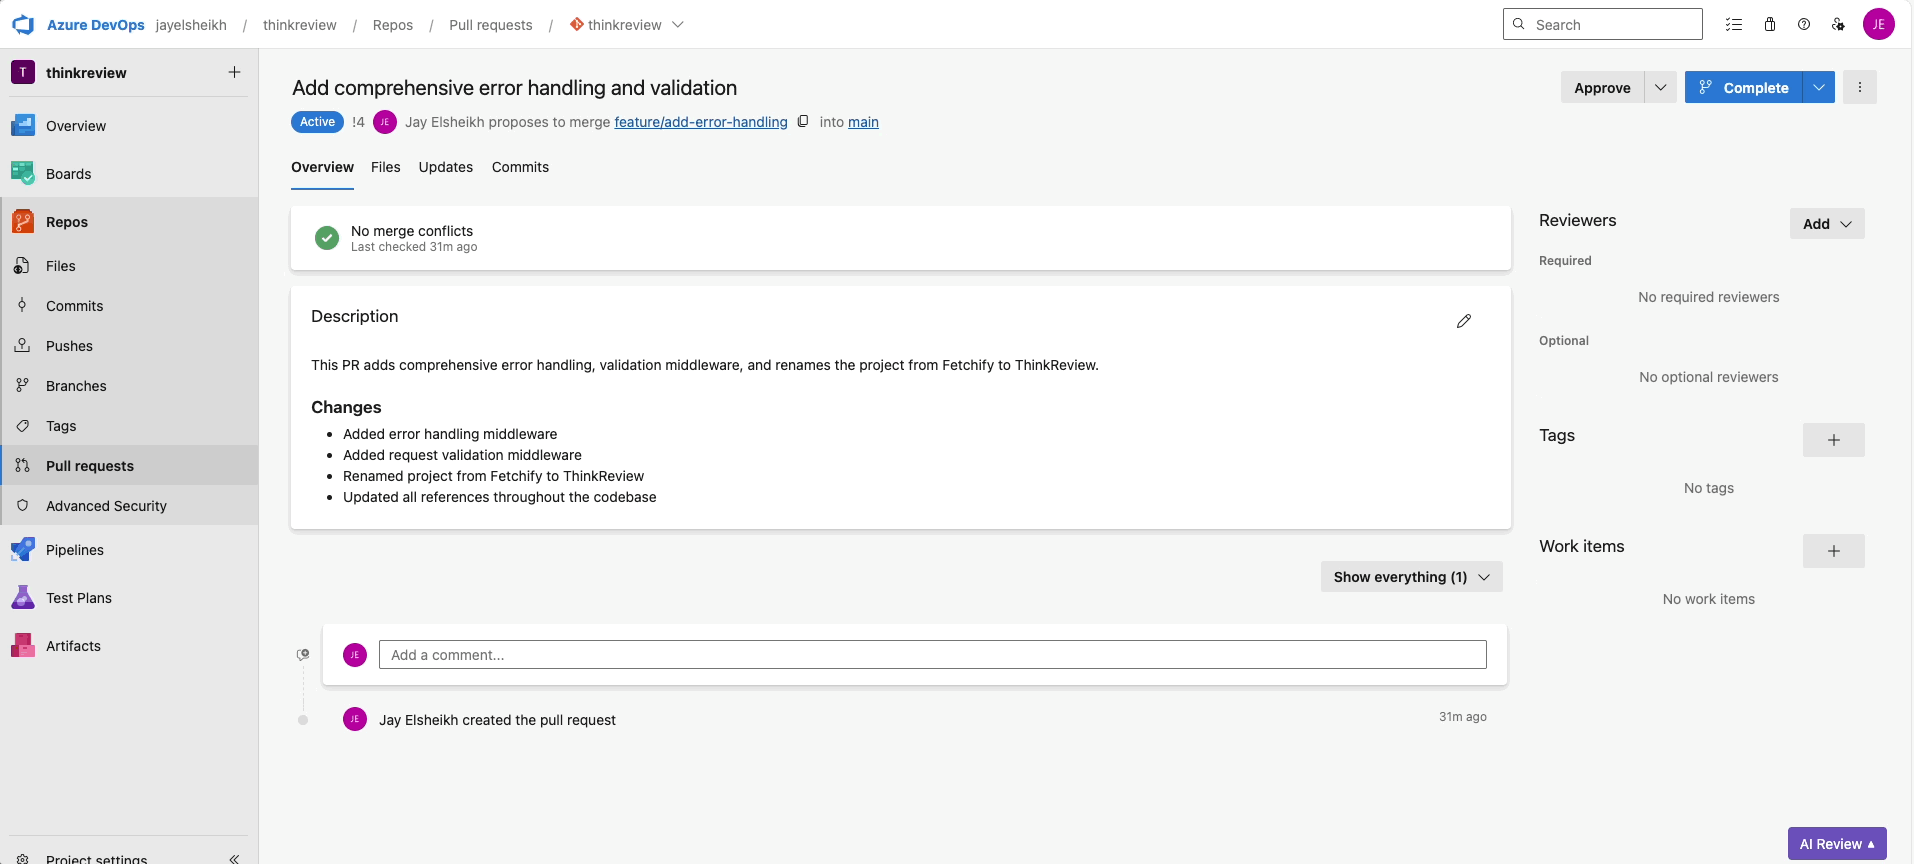Switch to the Files tab

[x=385, y=167]
